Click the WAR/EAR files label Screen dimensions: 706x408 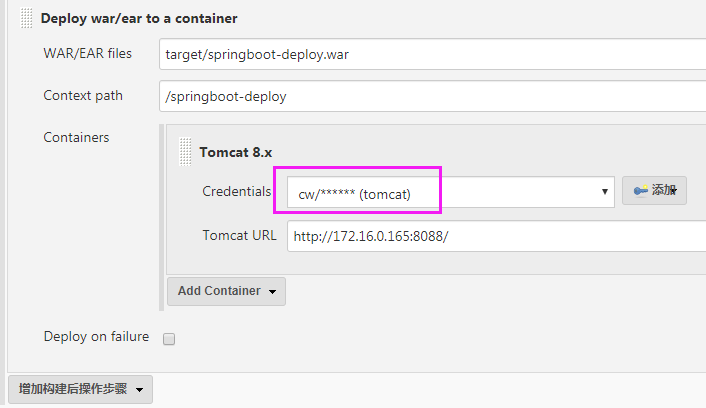point(89,53)
